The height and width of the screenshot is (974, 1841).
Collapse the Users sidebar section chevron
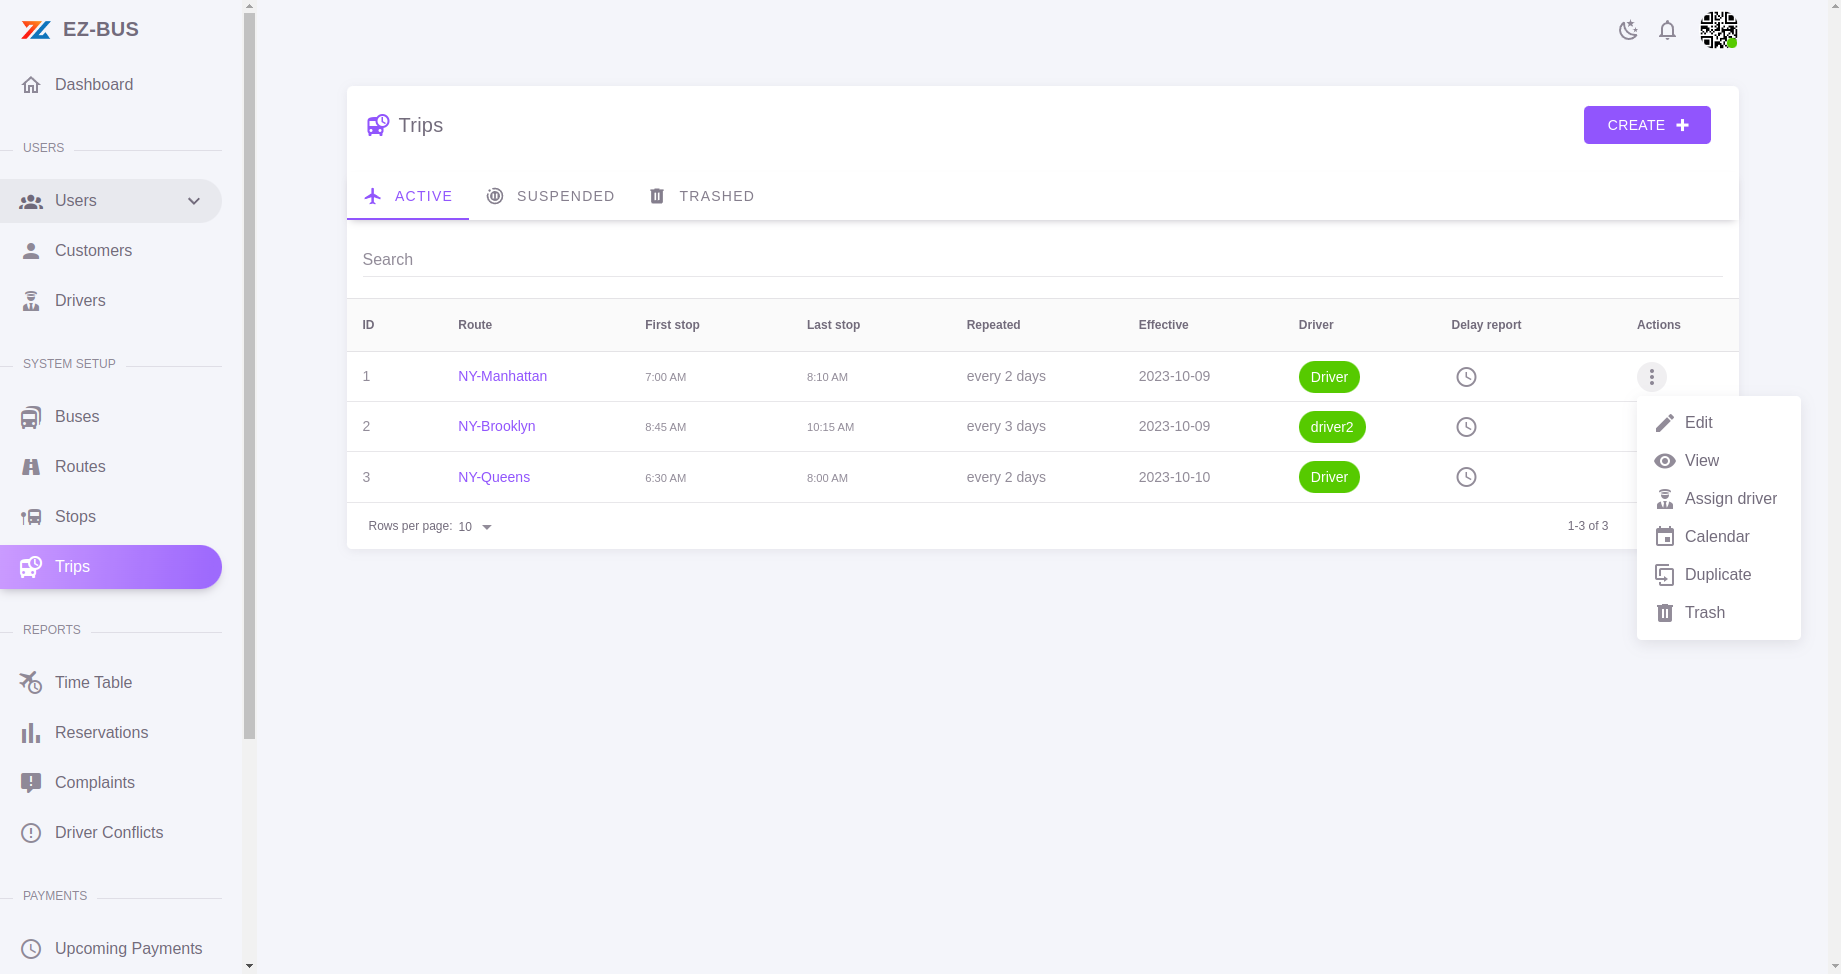pos(193,201)
